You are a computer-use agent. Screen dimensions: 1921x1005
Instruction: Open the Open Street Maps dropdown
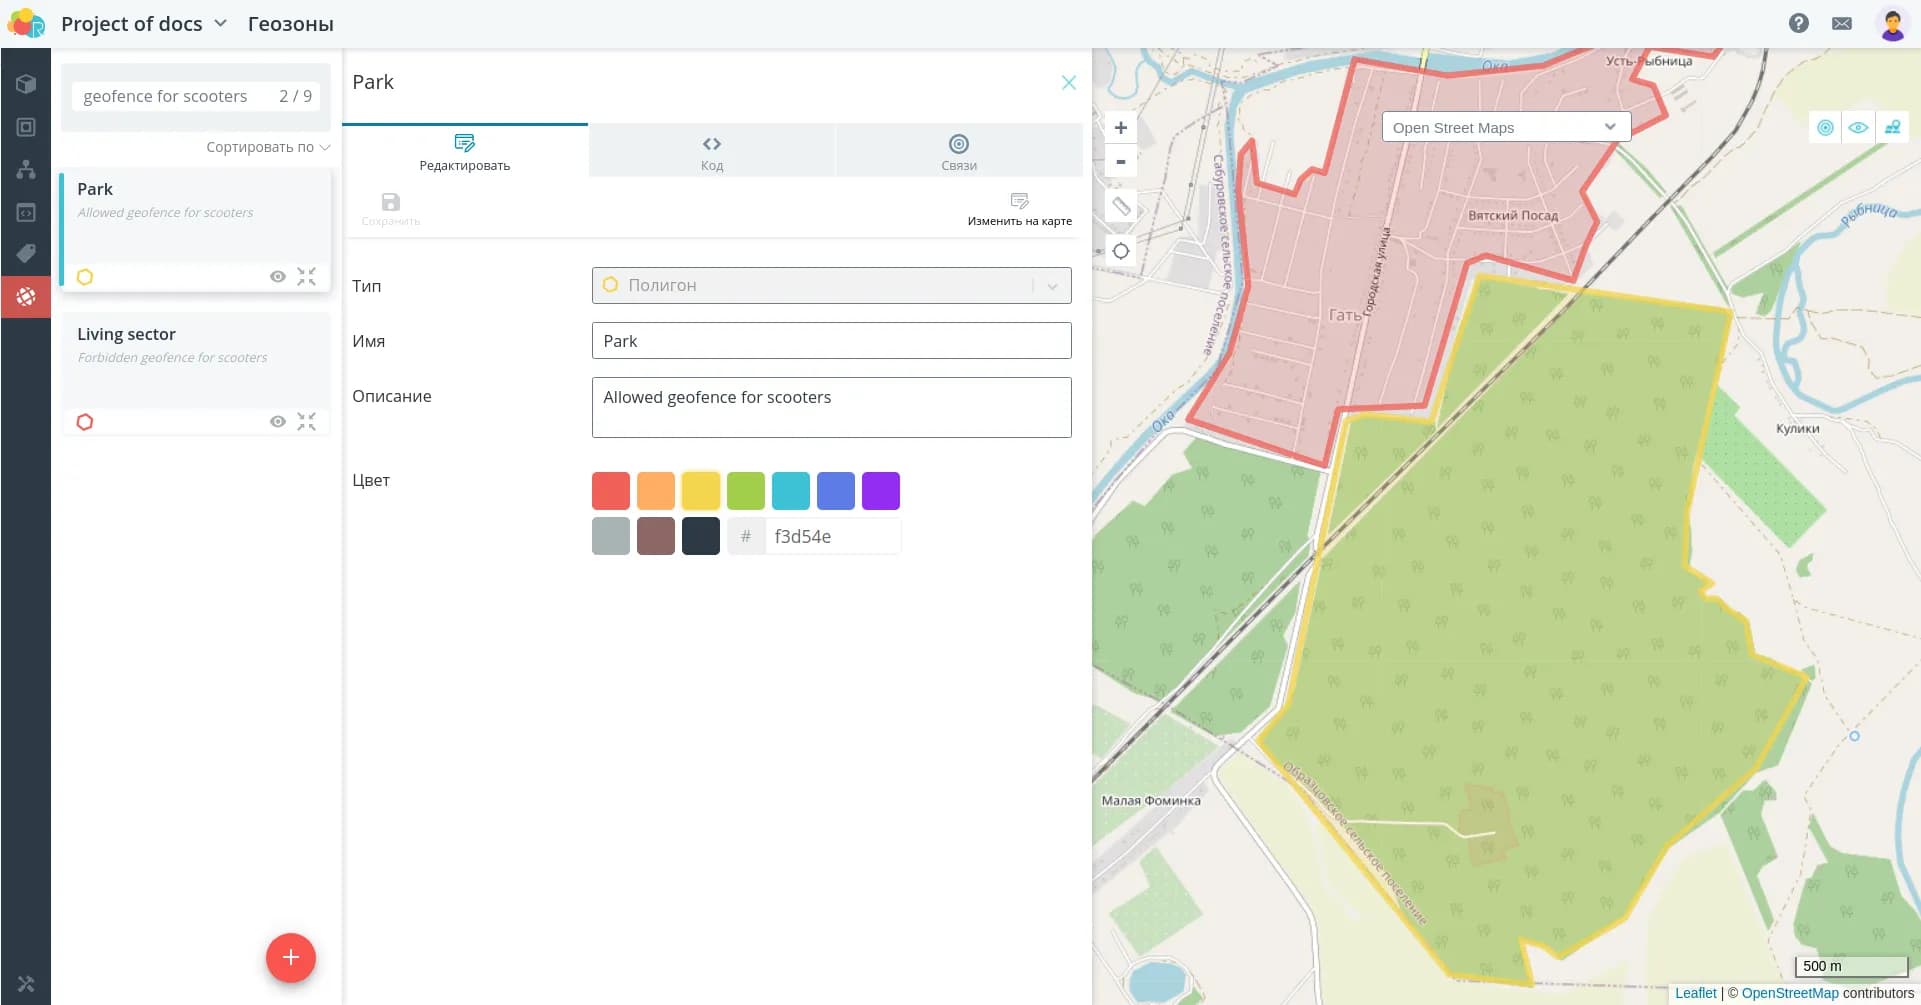pos(1505,127)
